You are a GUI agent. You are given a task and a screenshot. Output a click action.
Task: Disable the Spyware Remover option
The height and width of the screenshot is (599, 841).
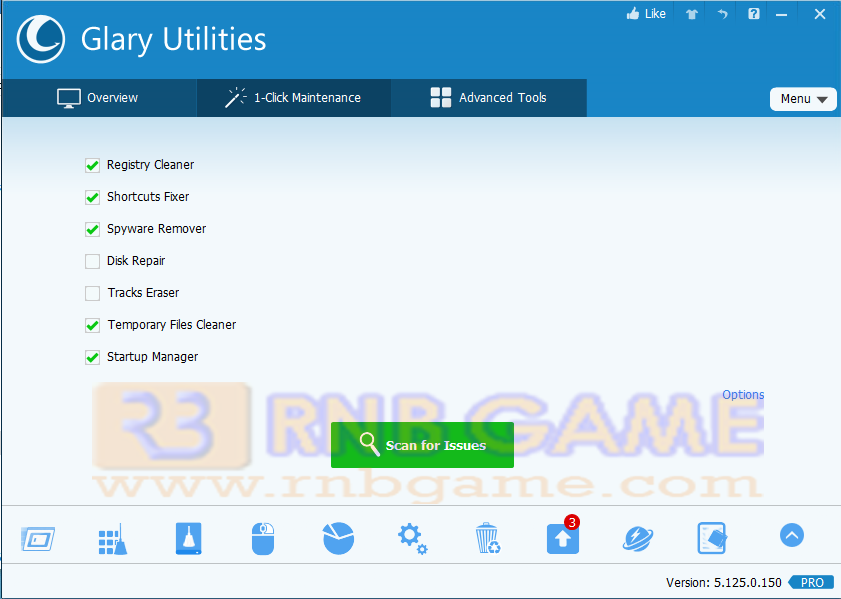click(x=92, y=230)
